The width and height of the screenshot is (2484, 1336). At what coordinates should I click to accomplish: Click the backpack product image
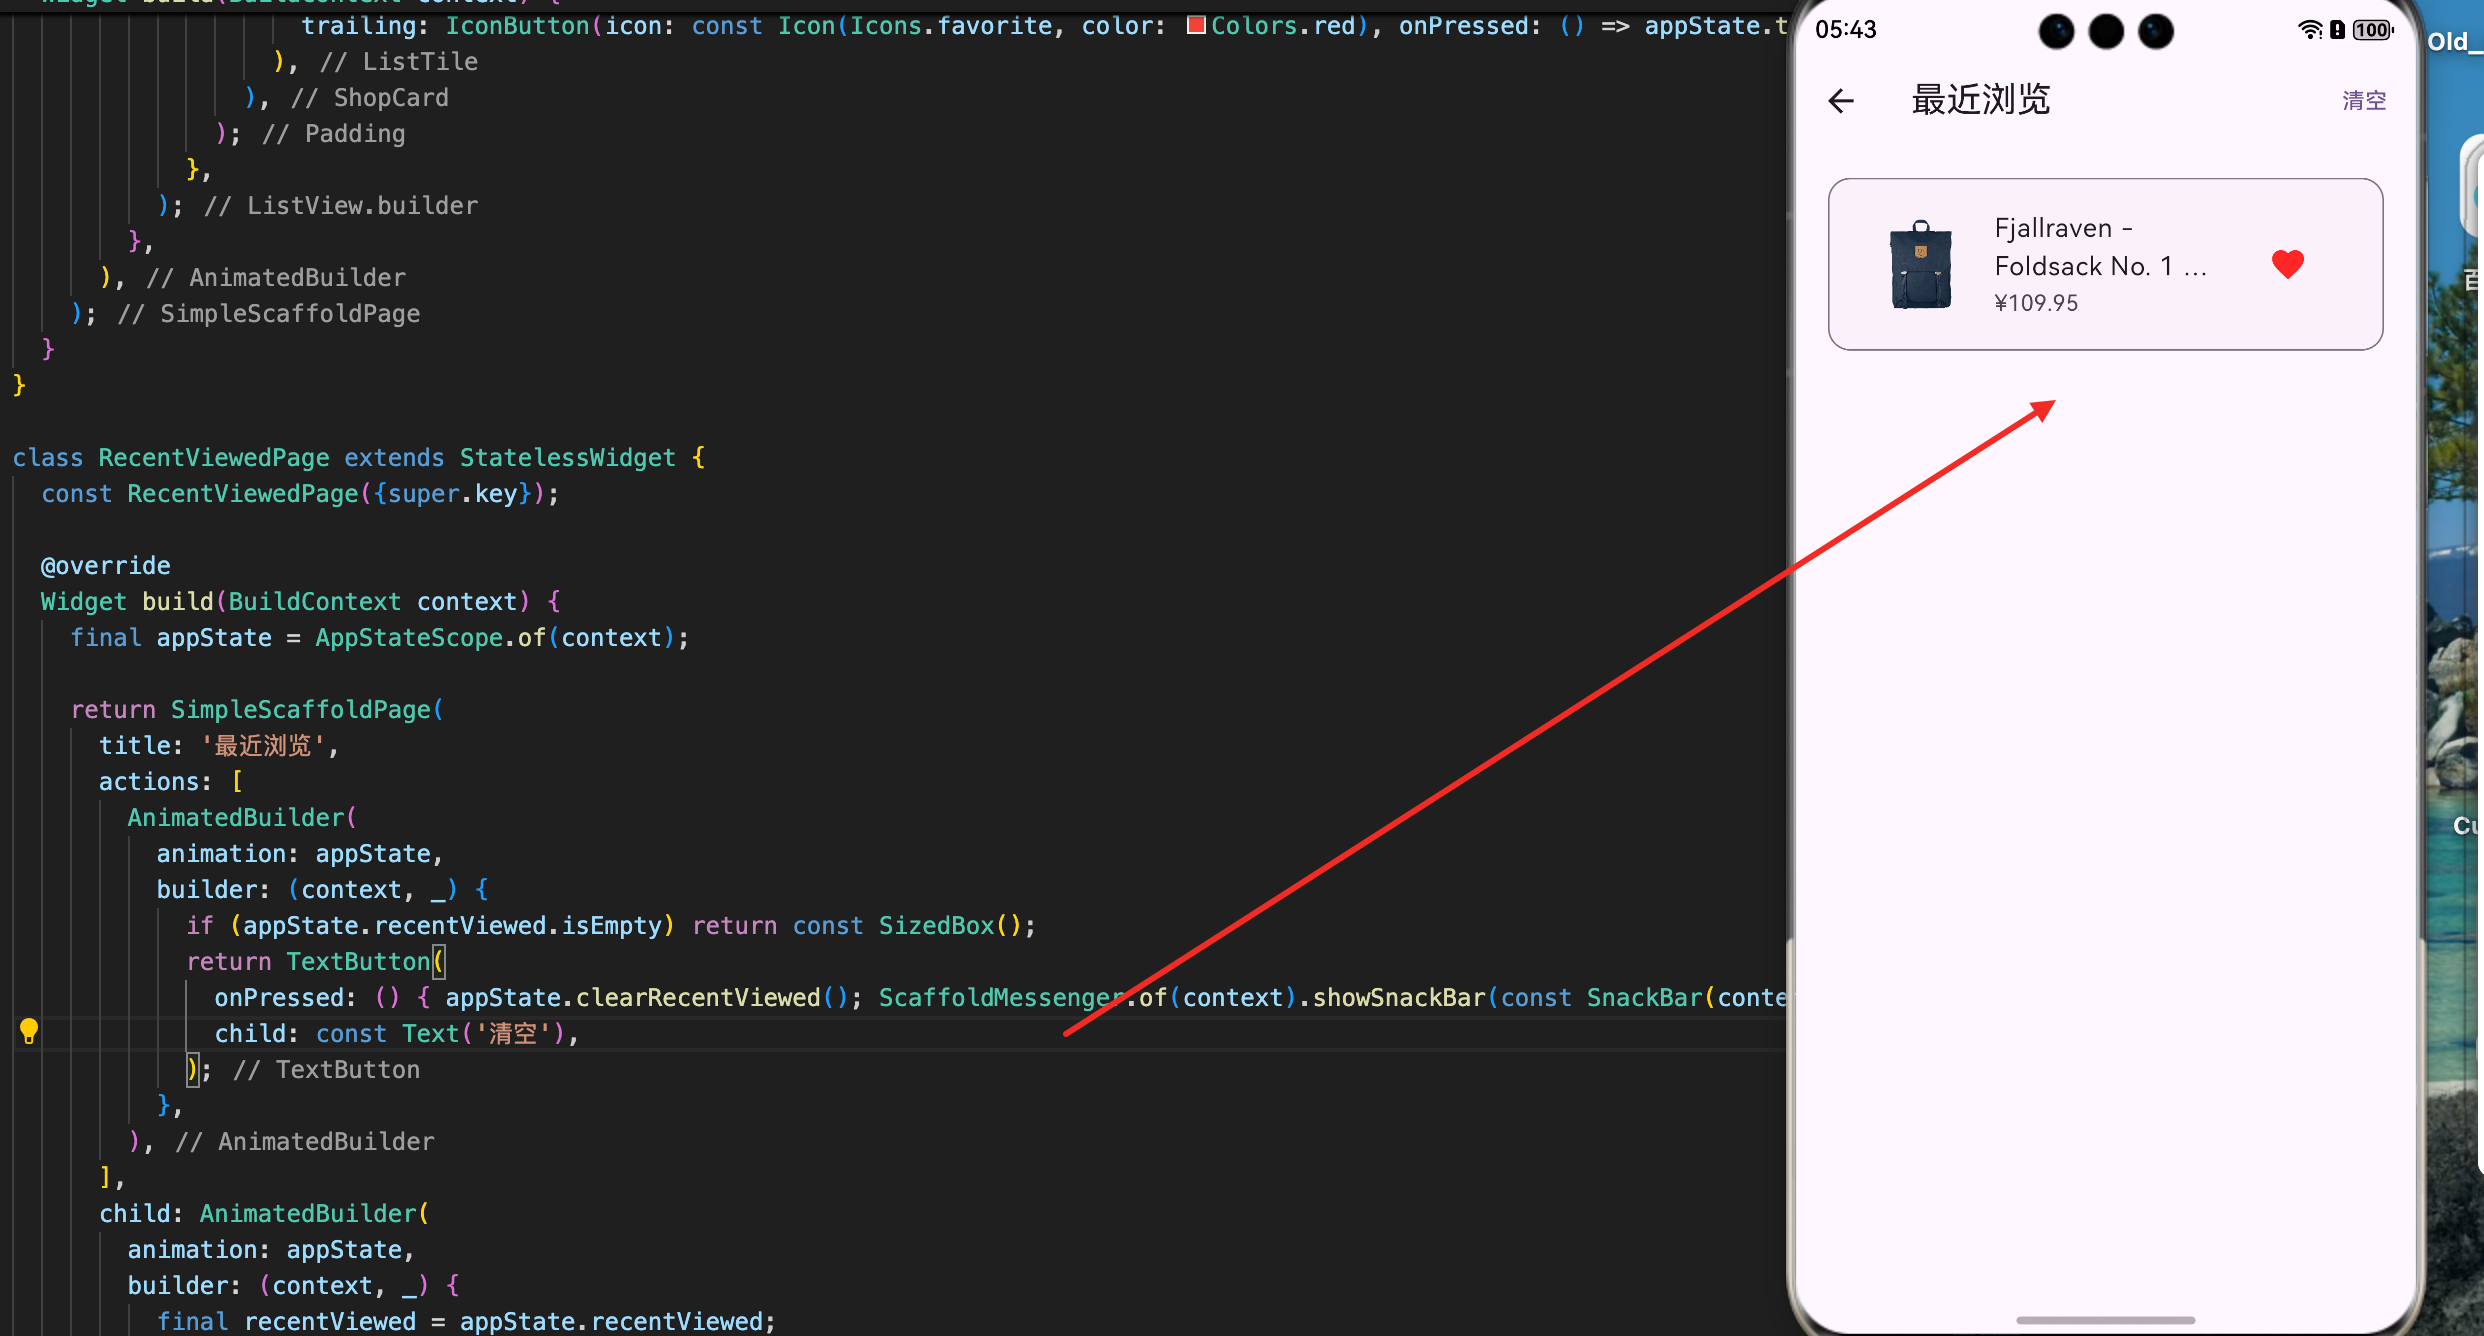coord(1920,266)
